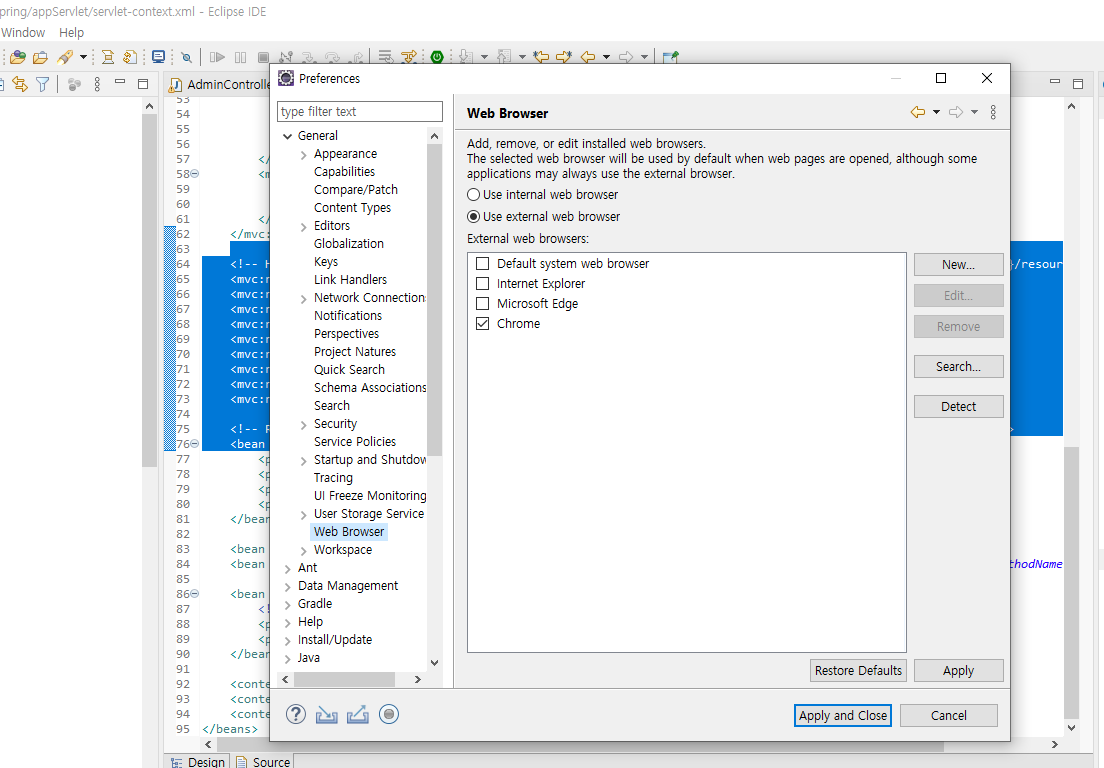
Task: Click the preferences tree horizontal scrollbar
Action: click(x=344, y=679)
